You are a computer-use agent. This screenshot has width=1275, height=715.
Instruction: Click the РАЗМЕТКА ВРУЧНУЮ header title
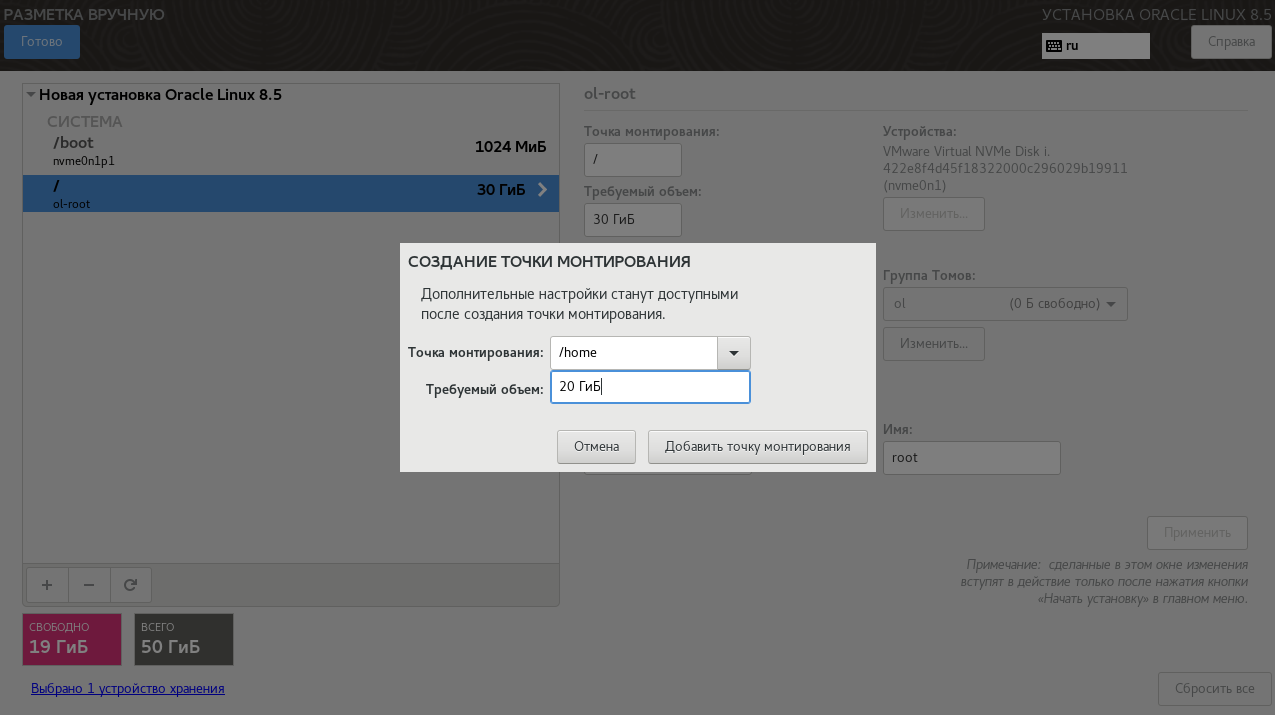84,15
